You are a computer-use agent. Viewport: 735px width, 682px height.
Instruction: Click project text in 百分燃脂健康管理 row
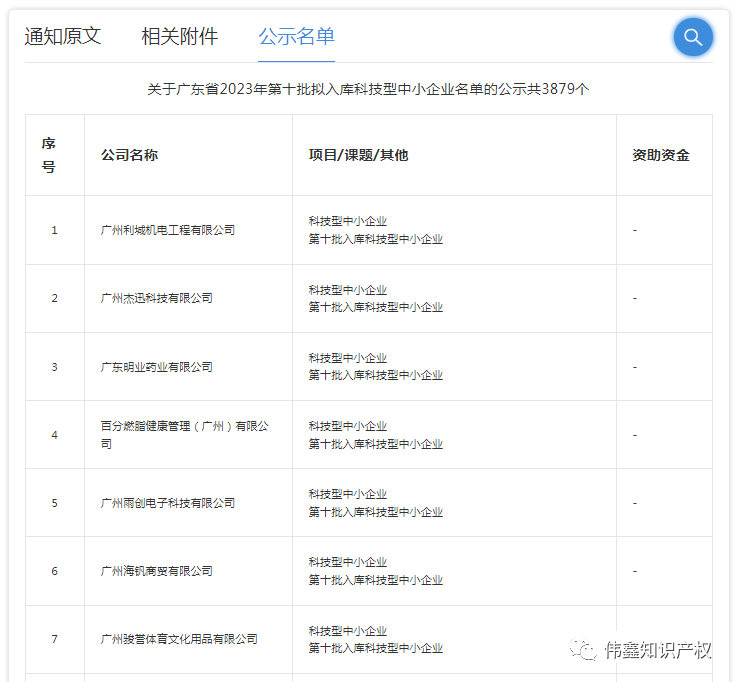point(375,435)
